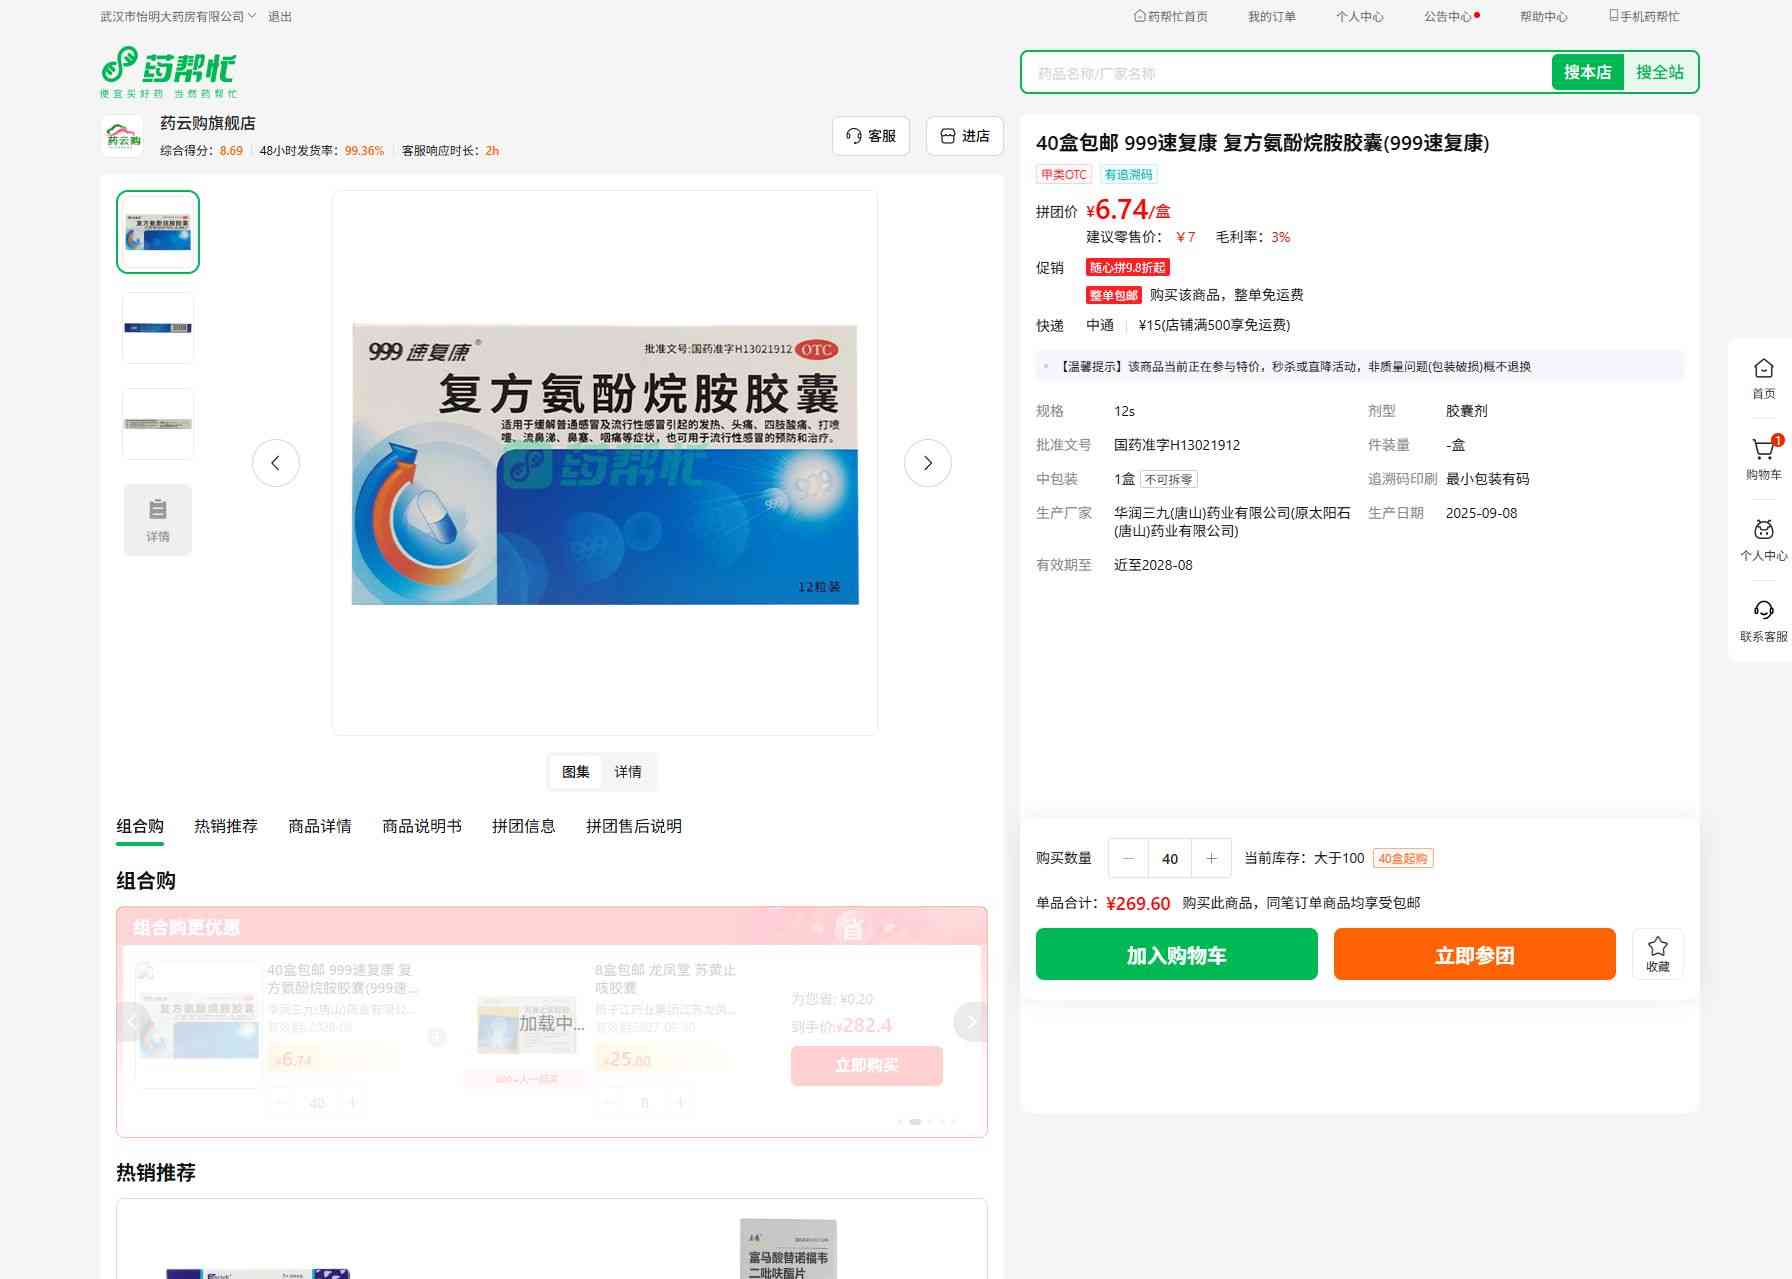The image size is (1792, 1279).
Task: Click the orange 立即参团 button
Action: pyautogui.click(x=1474, y=955)
